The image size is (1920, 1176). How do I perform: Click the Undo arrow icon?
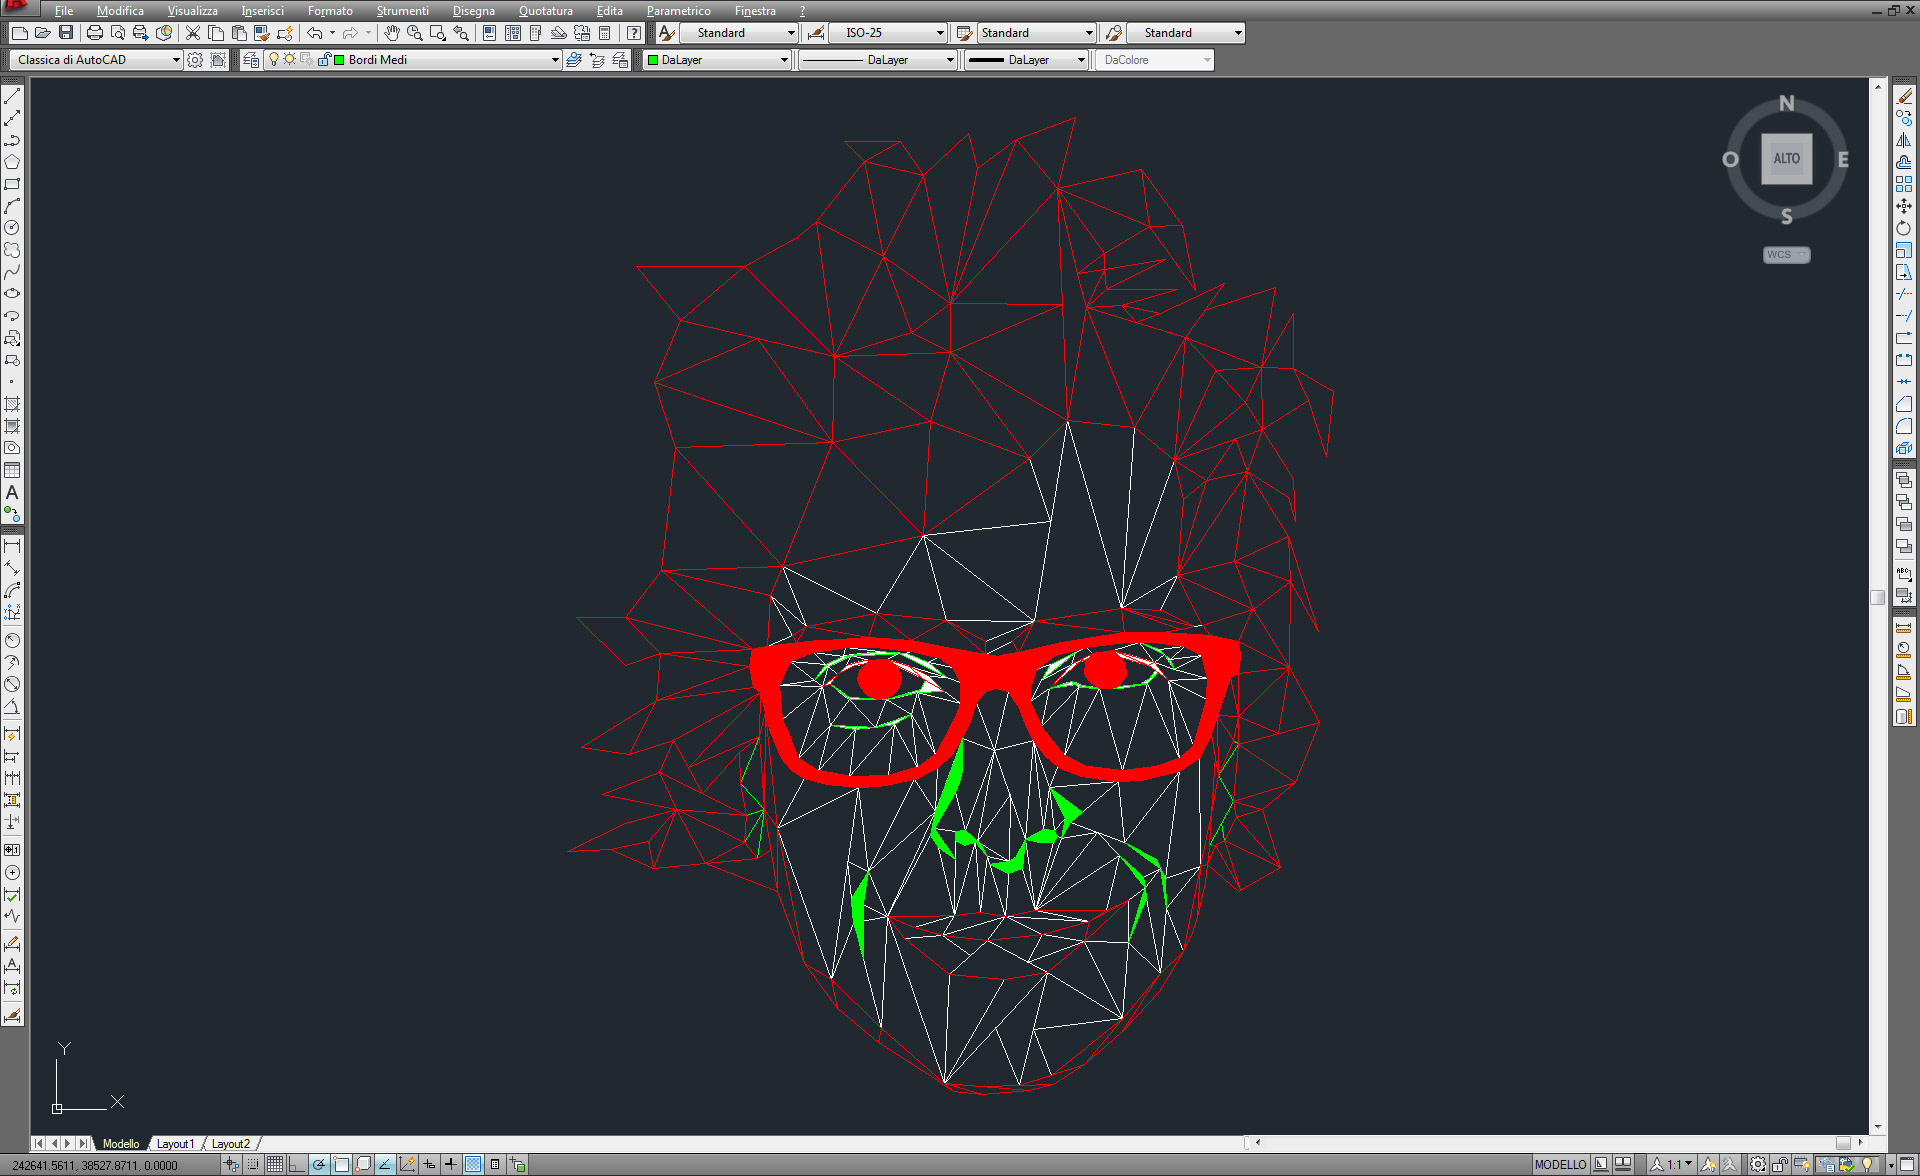pyautogui.click(x=315, y=33)
